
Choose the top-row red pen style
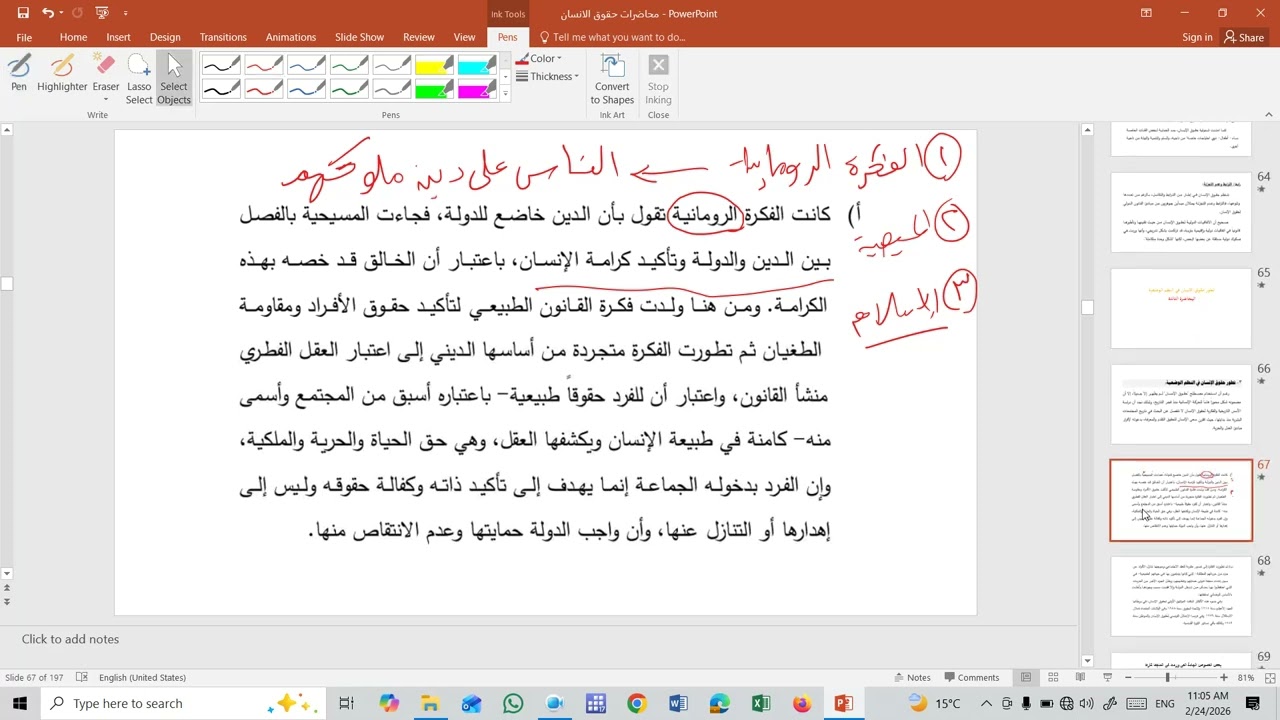point(264,64)
